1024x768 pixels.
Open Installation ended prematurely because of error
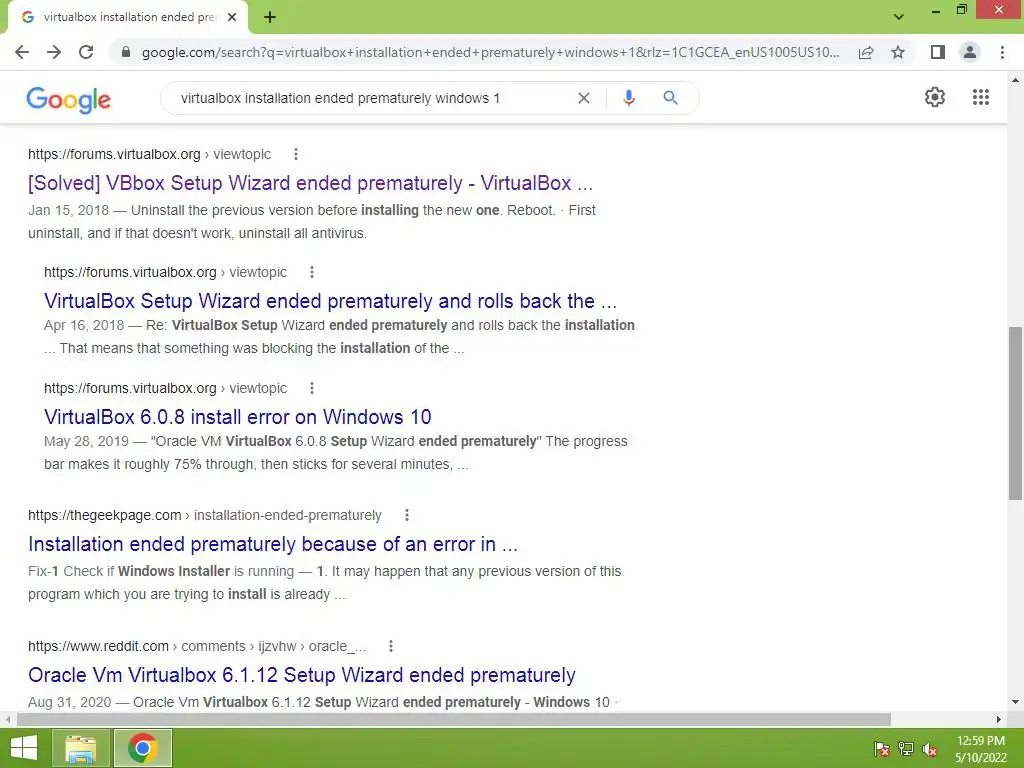tap(273, 544)
